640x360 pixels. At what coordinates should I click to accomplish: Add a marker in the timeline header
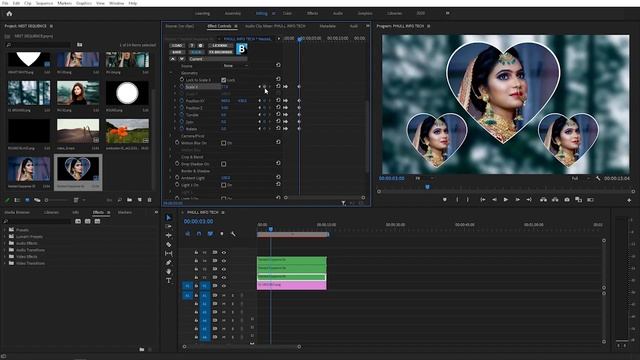pyautogui.click(x=222, y=234)
